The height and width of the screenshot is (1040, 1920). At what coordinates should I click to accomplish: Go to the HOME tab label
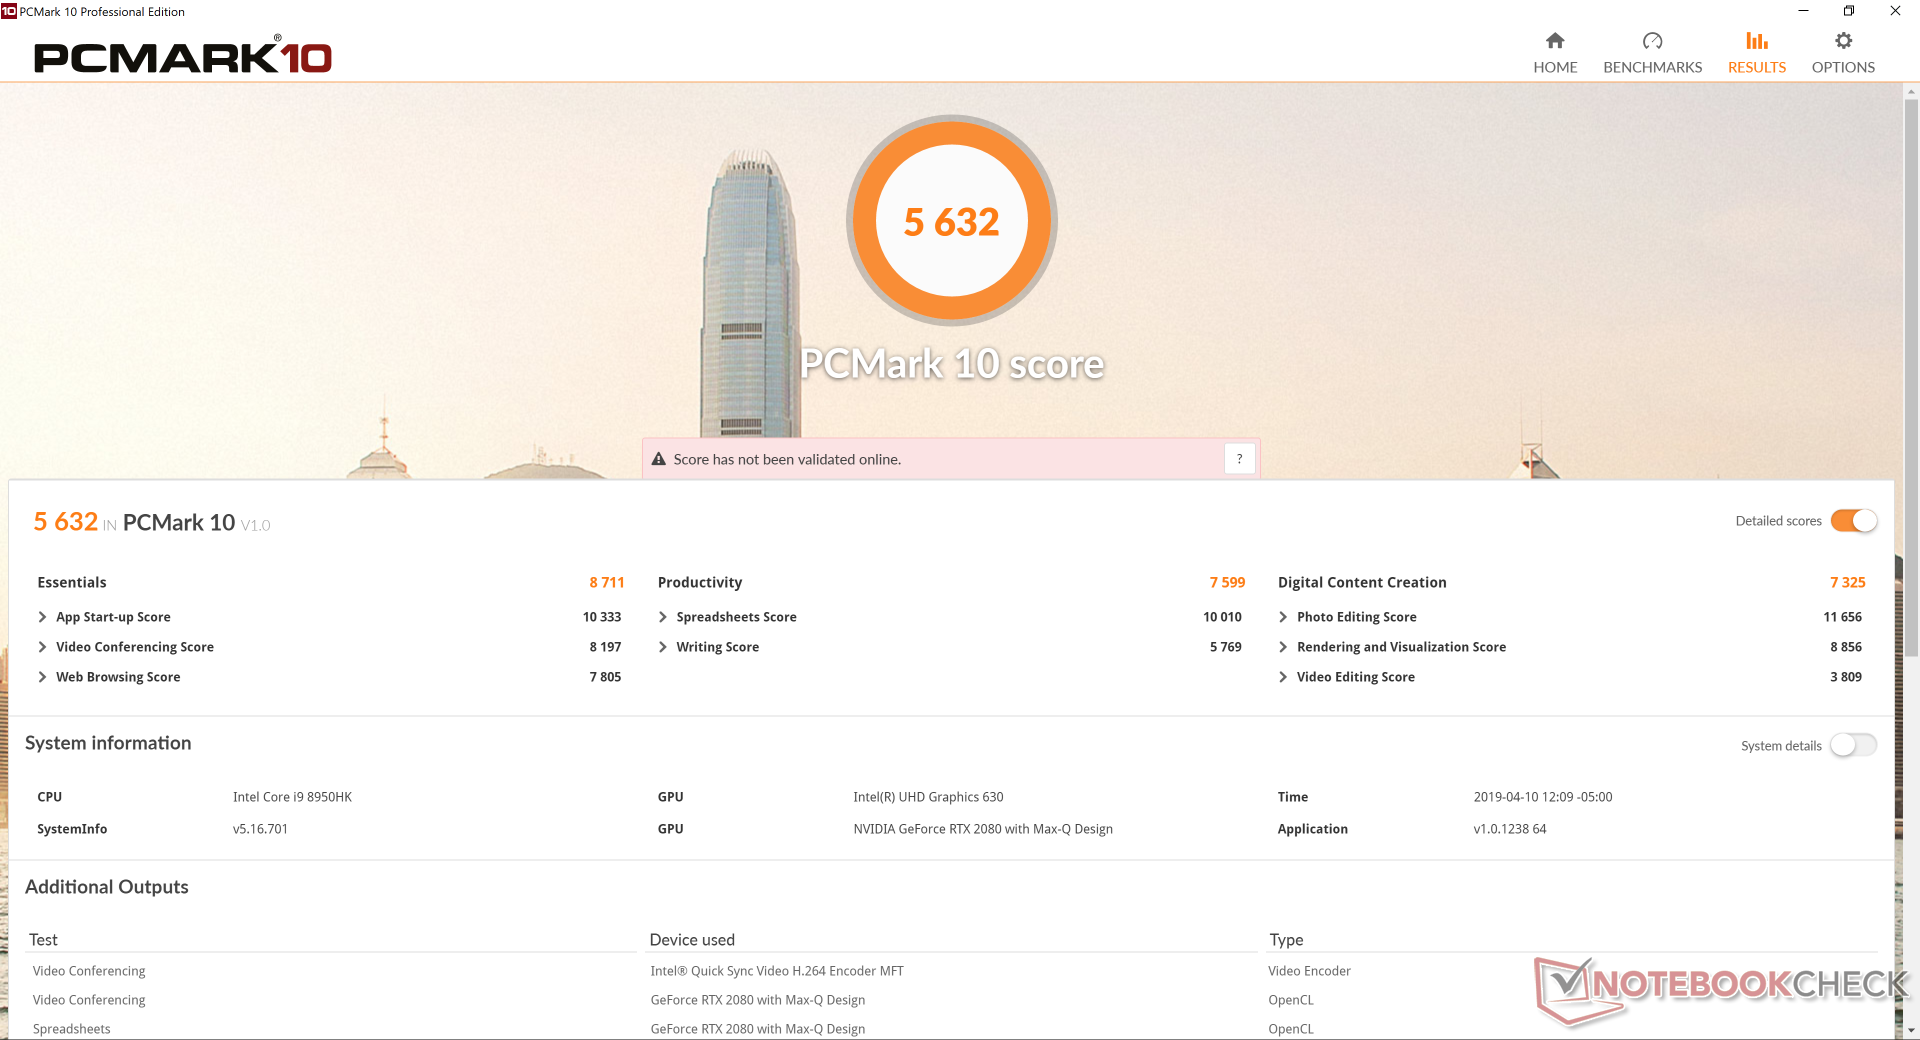click(x=1555, y=67)
